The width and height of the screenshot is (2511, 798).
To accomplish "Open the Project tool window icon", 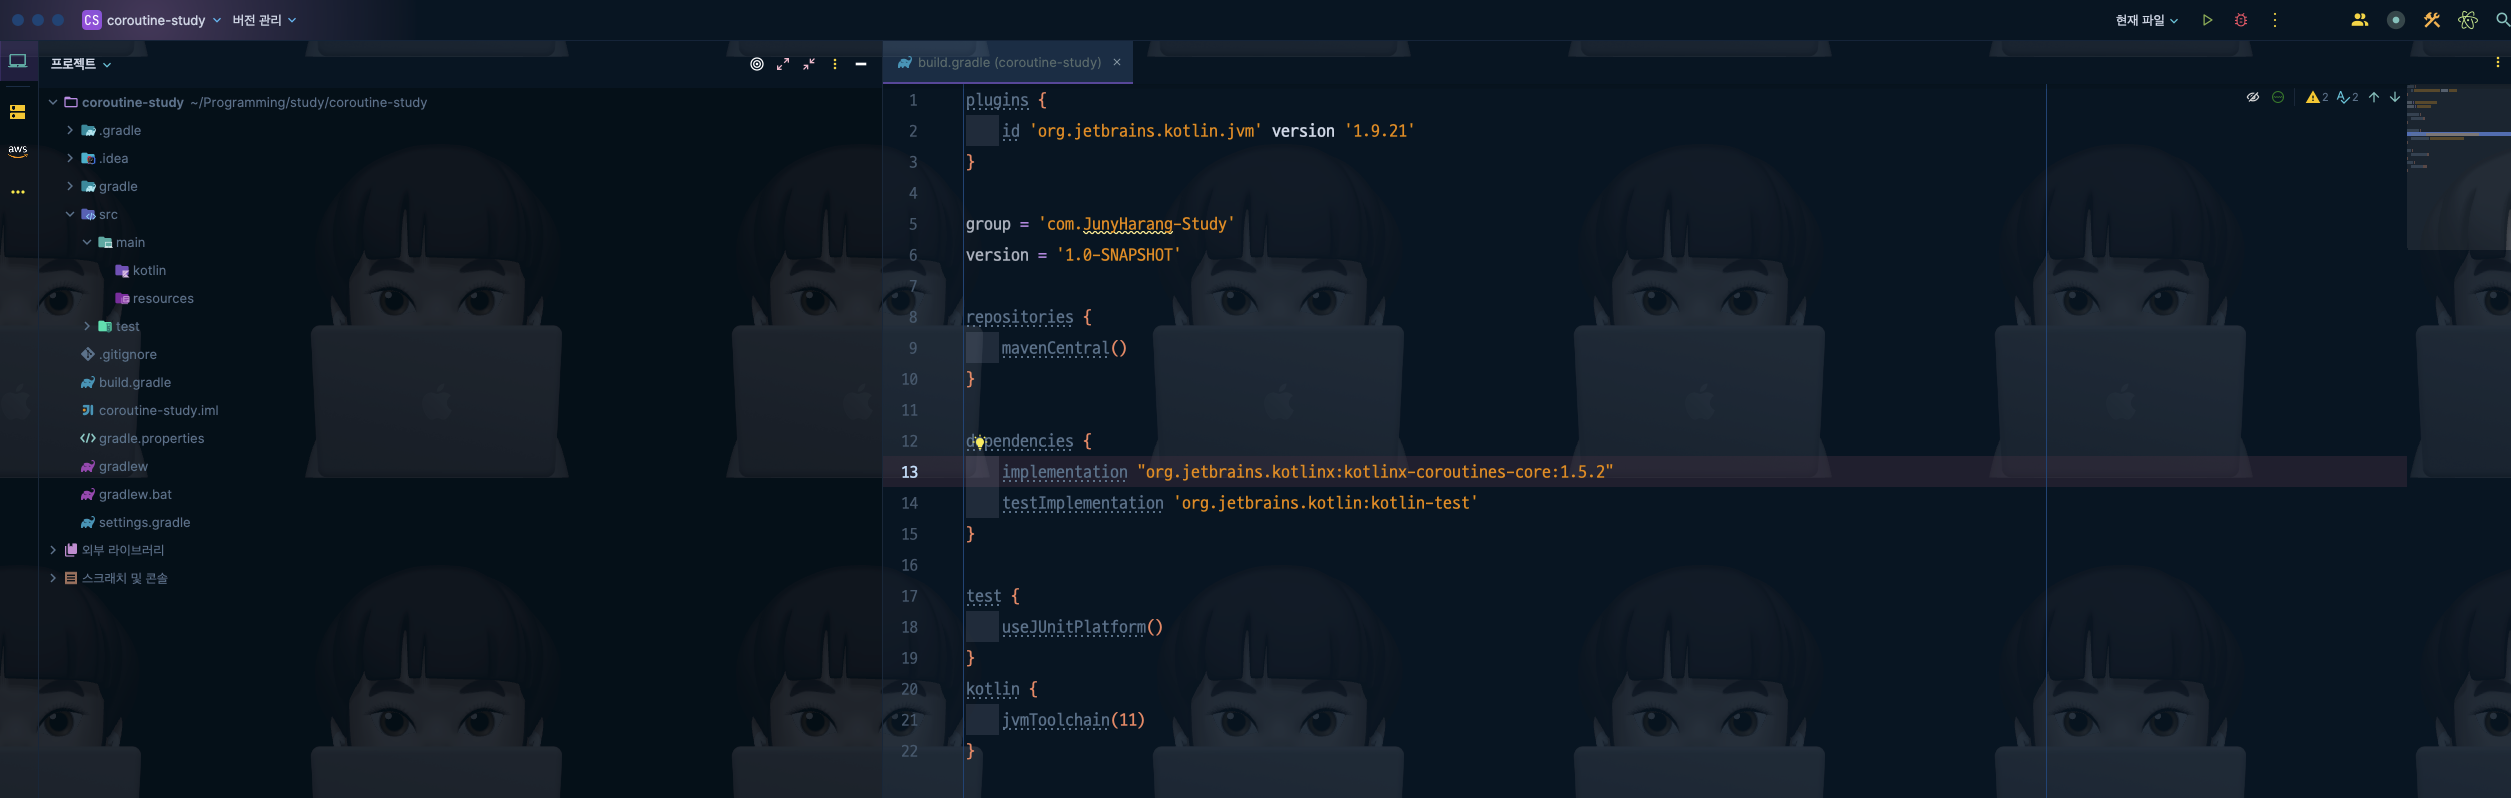I will coord(18,62).
